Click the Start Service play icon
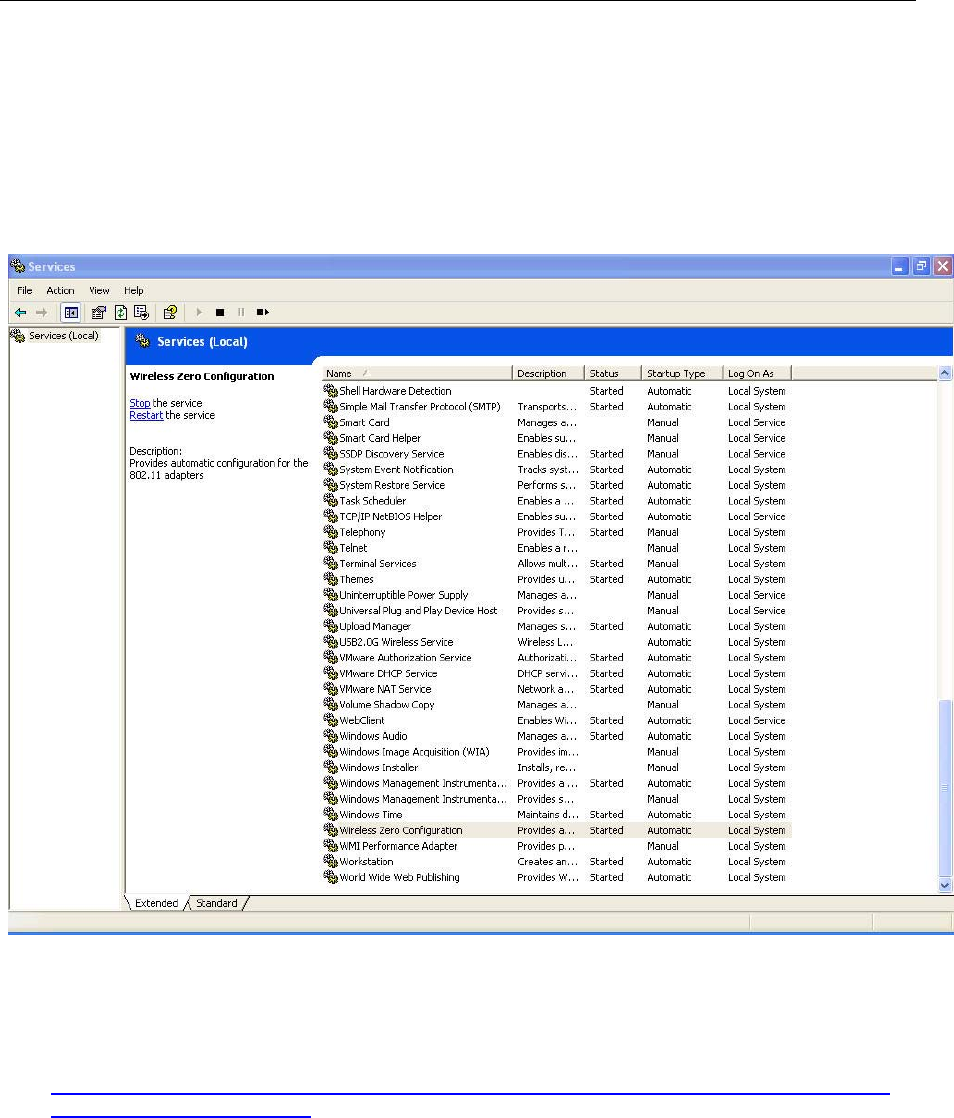The height and width of the screenshot is (1118, 954). [199, 312]
